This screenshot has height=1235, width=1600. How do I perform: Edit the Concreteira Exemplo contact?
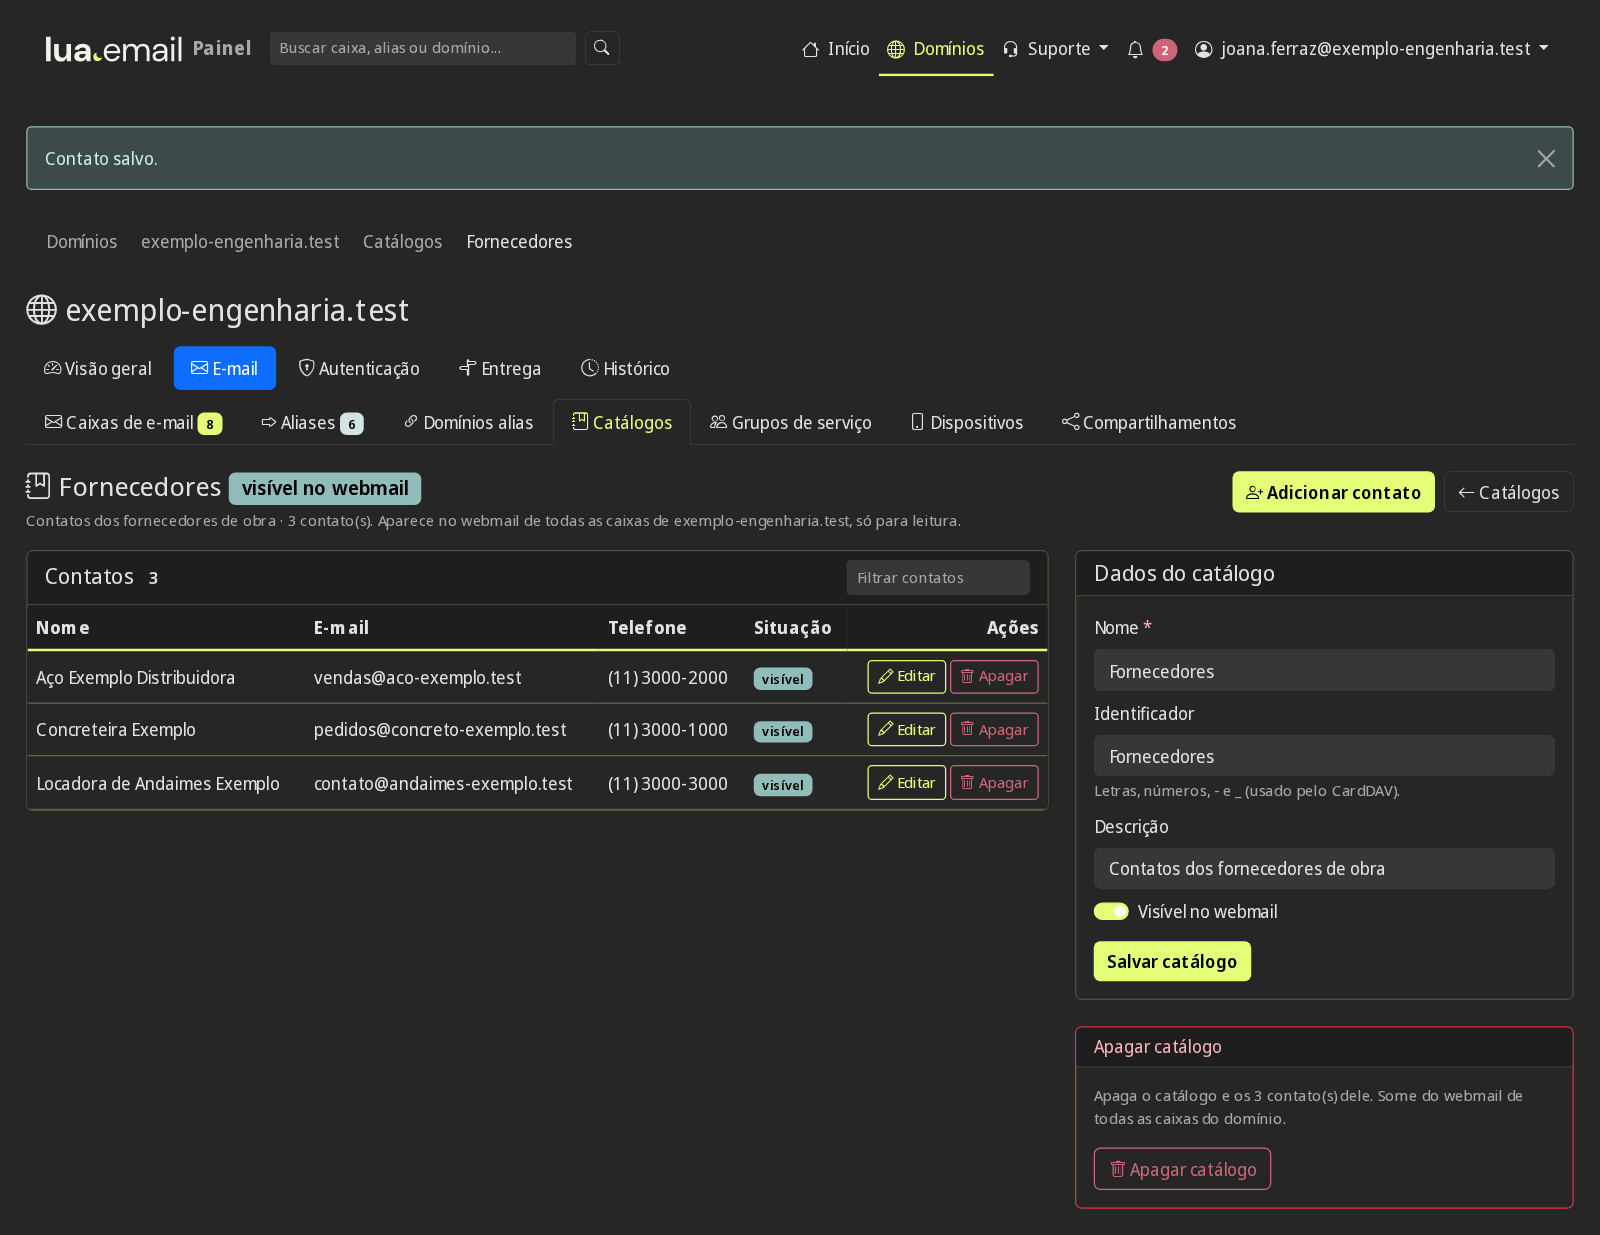(x=906, y=730)
